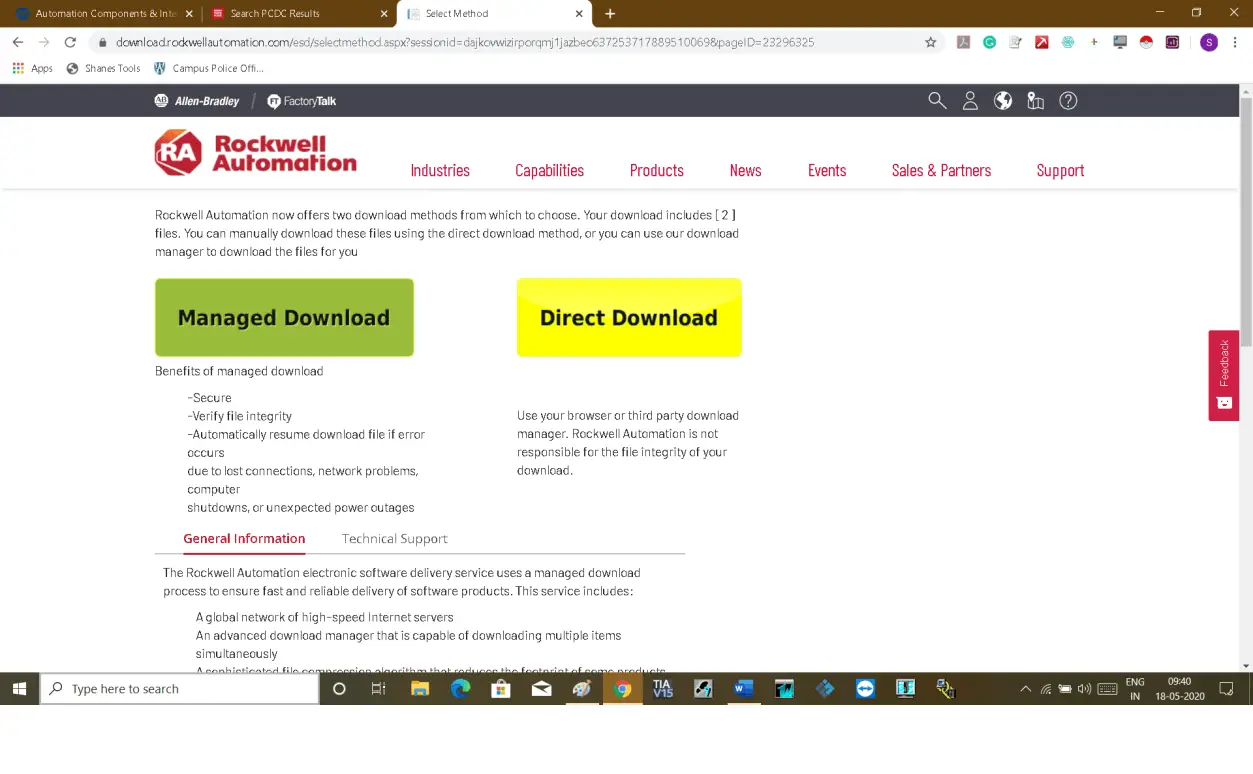Click the red pickaxe extension icon
This screenshot has height=774, width=1253.
click(x=1041, y=42)
